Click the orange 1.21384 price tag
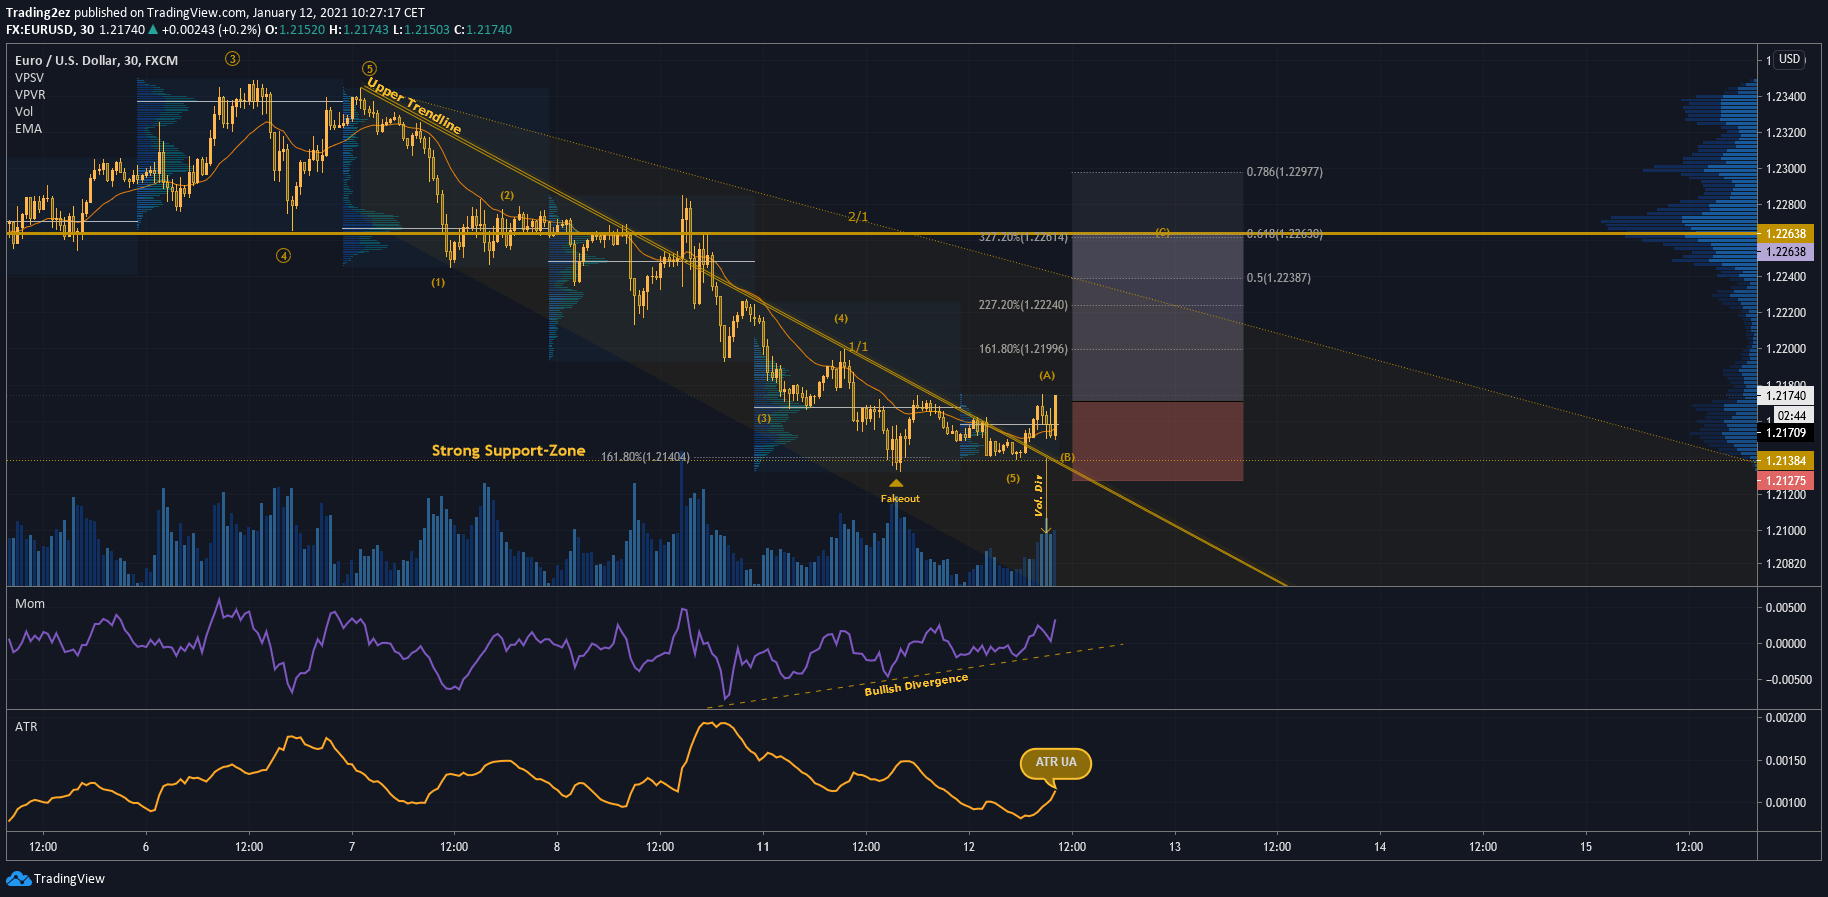The height and width of the screenshot is (897, 1828). pos(1785,461)
